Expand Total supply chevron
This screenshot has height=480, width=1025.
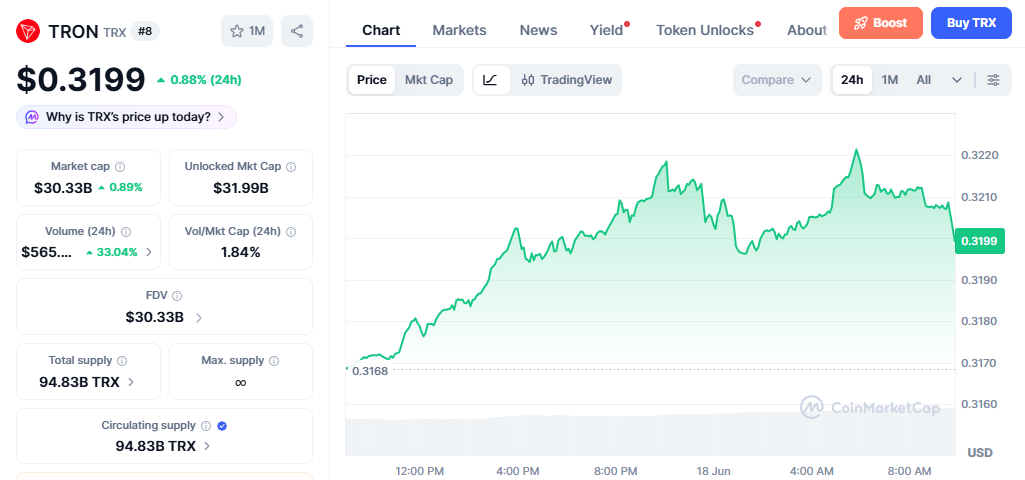point(131,382)
